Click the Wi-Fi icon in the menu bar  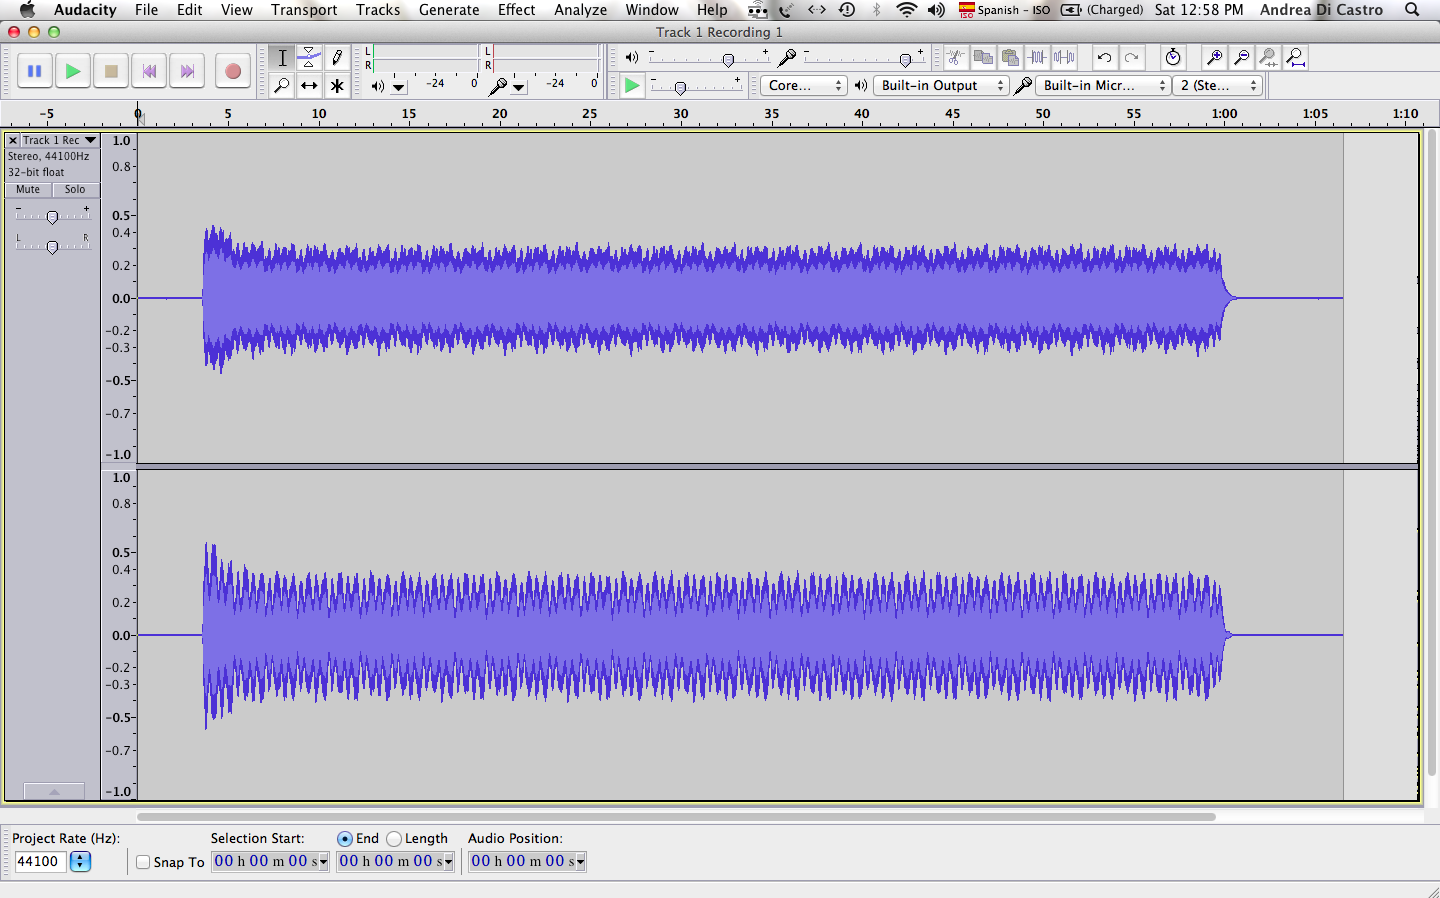point(907,10)
